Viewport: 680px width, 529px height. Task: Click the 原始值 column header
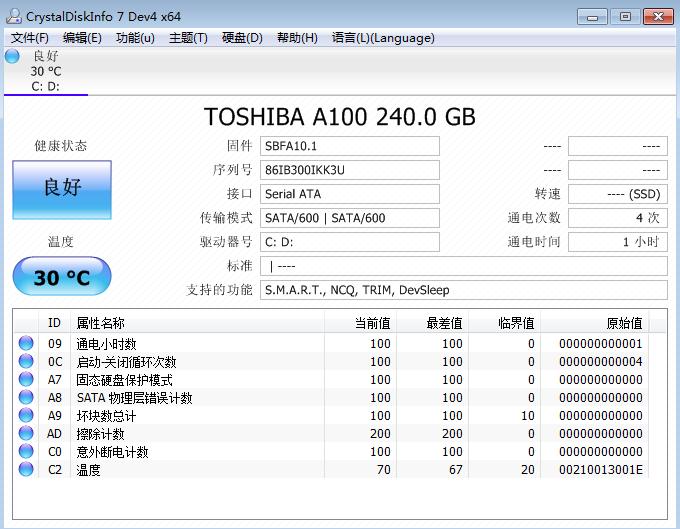595,323
